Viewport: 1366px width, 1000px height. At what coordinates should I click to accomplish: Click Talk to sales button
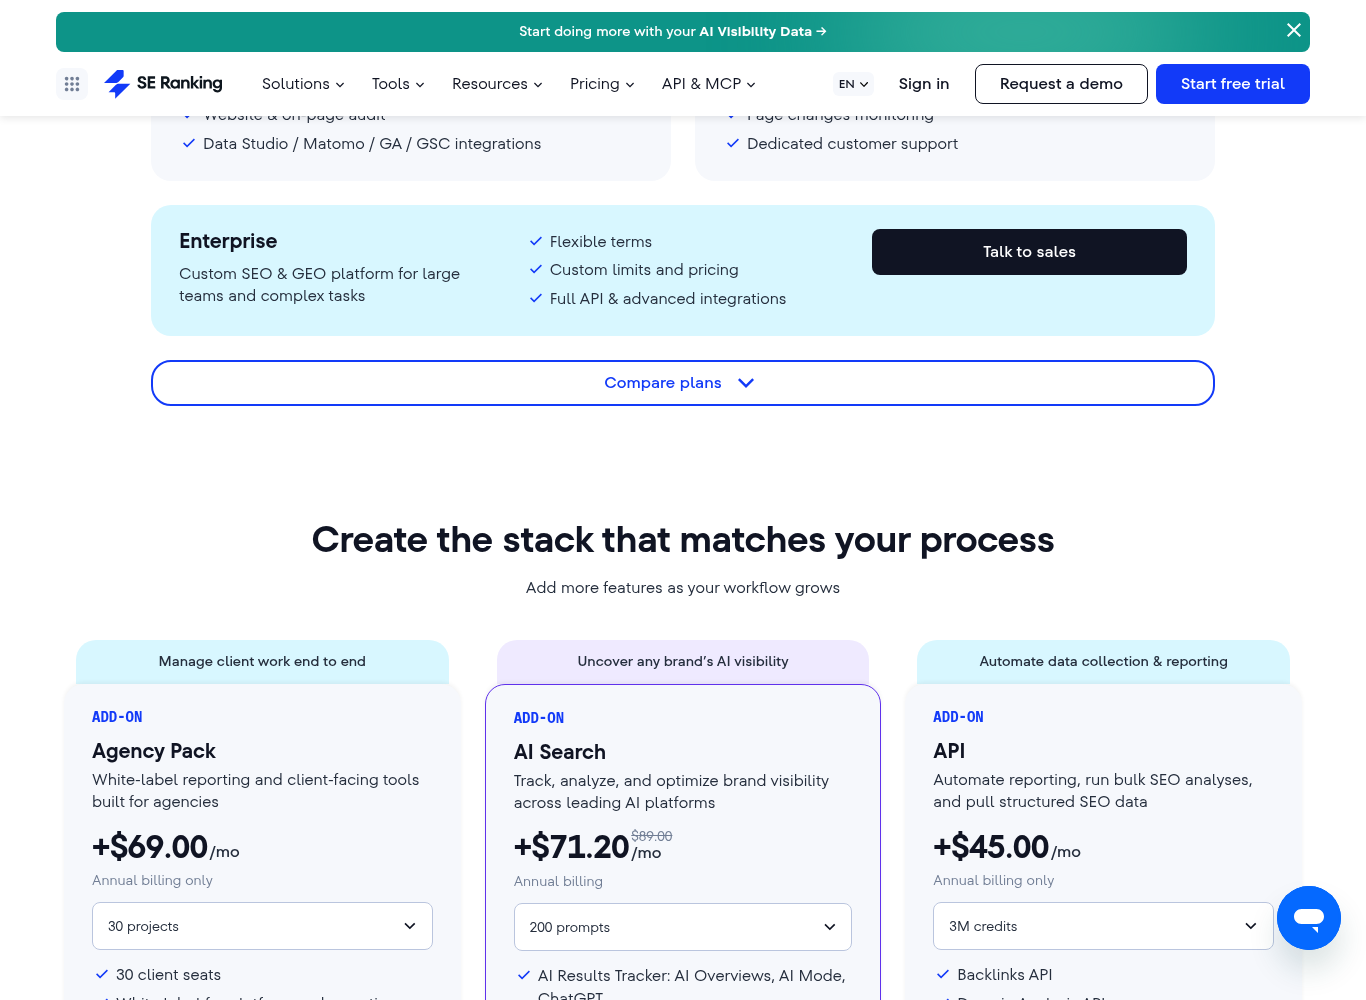[x=1029, y=252]
